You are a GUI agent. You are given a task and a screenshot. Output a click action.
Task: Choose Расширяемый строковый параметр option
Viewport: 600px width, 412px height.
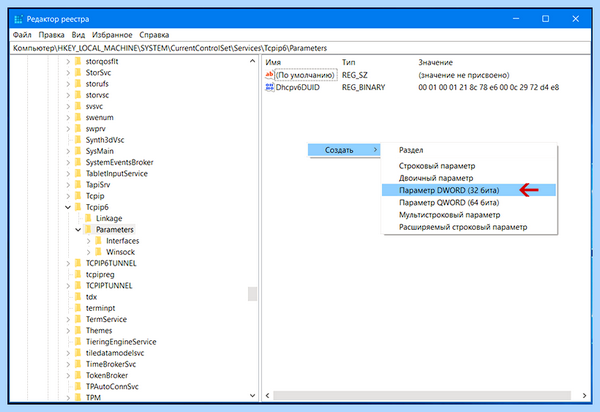[x=469, y=227]
